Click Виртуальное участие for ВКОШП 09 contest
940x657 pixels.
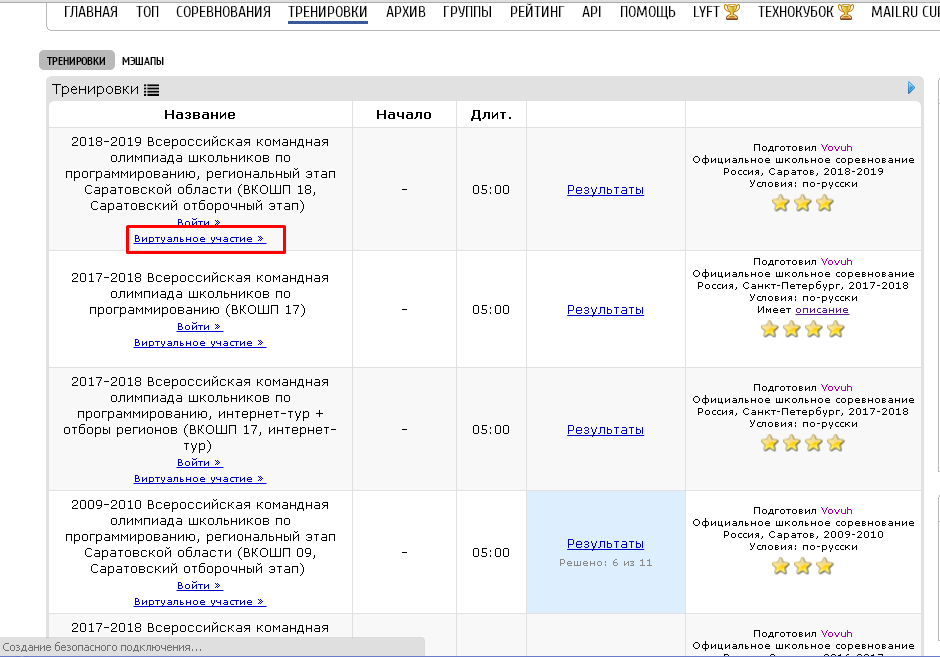pyautogui.click(x=200, y=602)
